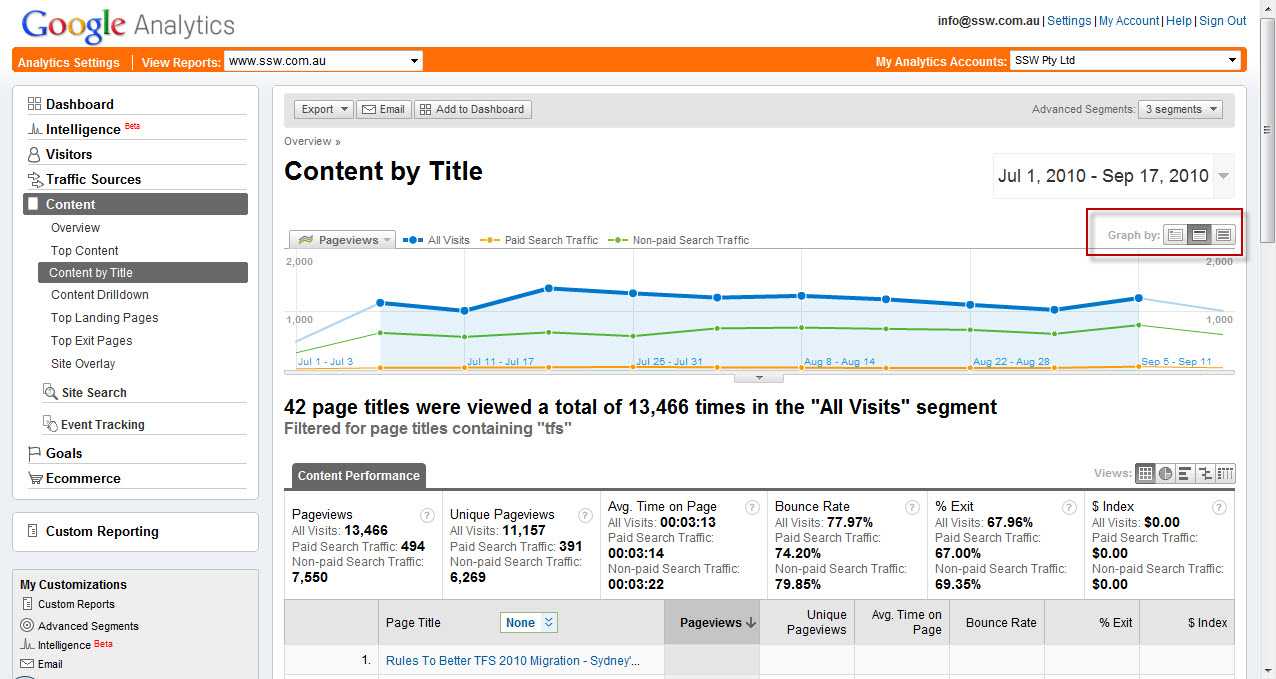This screenshot has height=679, width=1276.
Task: Click the graph collapse handle below chart
Action: click(758, 378)
